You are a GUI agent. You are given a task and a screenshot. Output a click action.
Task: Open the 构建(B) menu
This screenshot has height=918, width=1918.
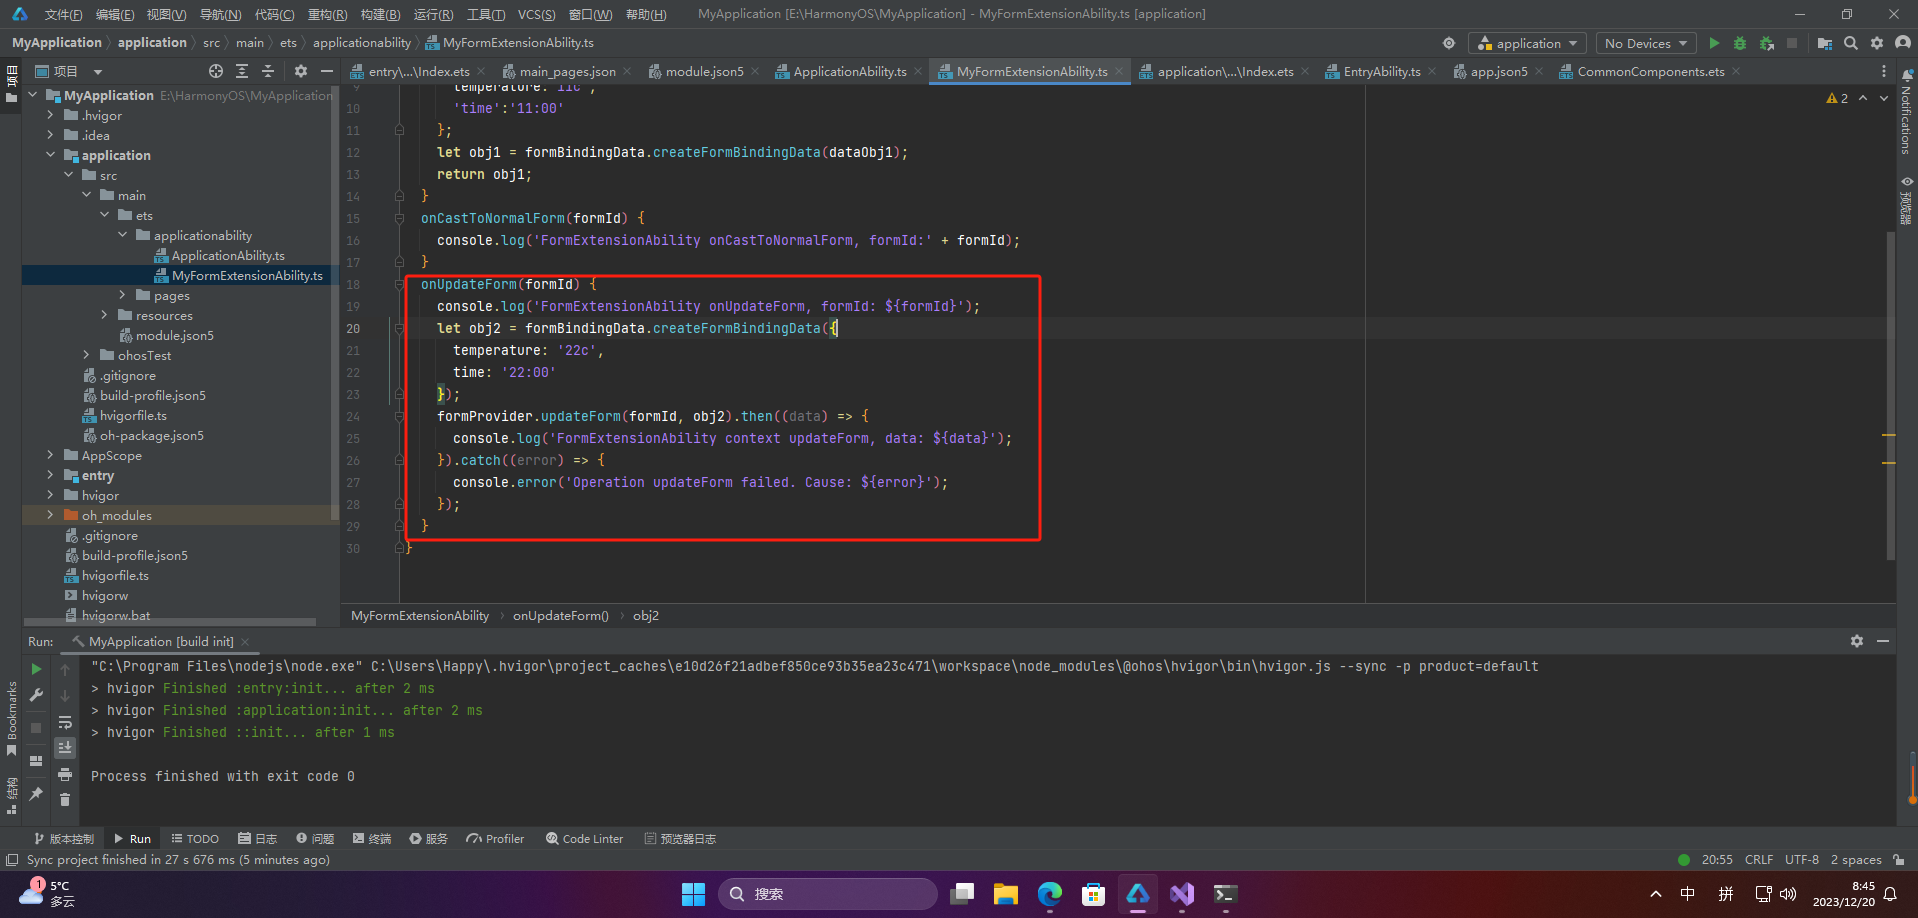(x=380, y=14)
